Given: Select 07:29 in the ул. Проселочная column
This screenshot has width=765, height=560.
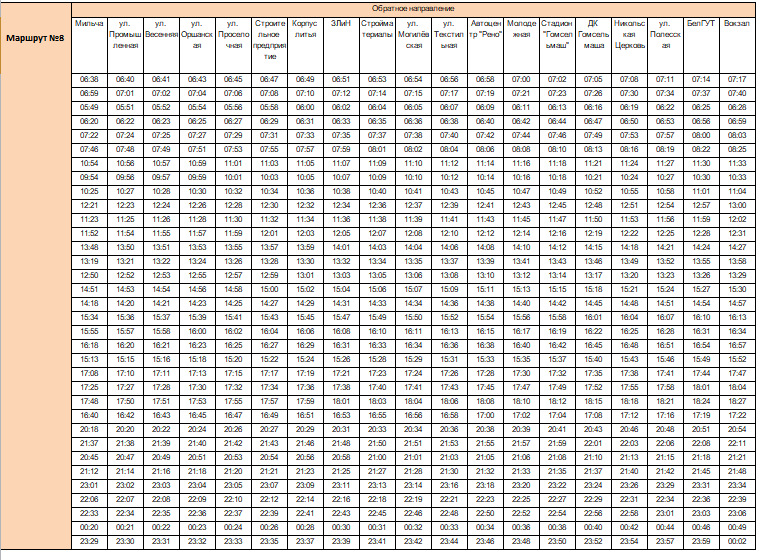Looking at the screenshot, I should [233, 136].
